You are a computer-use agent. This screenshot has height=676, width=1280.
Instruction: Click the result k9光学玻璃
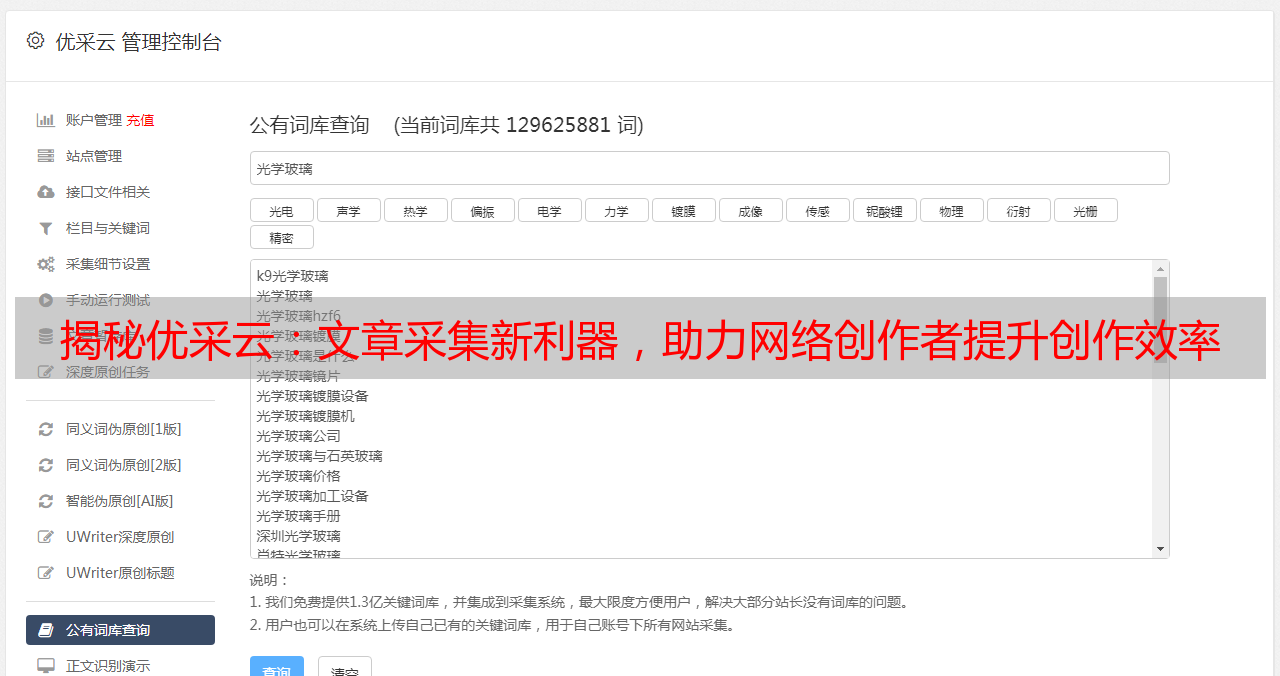[x=292, y=276]
